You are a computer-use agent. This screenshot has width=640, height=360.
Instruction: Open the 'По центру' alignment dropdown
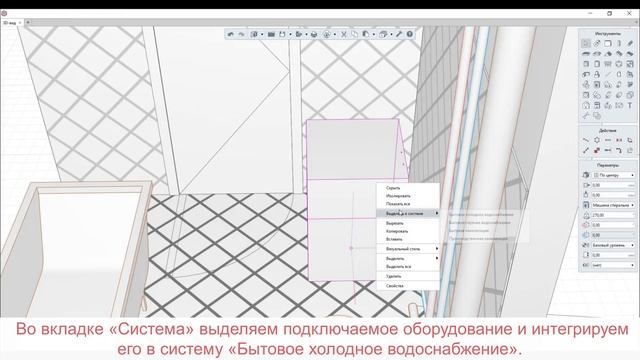point(613,175)
